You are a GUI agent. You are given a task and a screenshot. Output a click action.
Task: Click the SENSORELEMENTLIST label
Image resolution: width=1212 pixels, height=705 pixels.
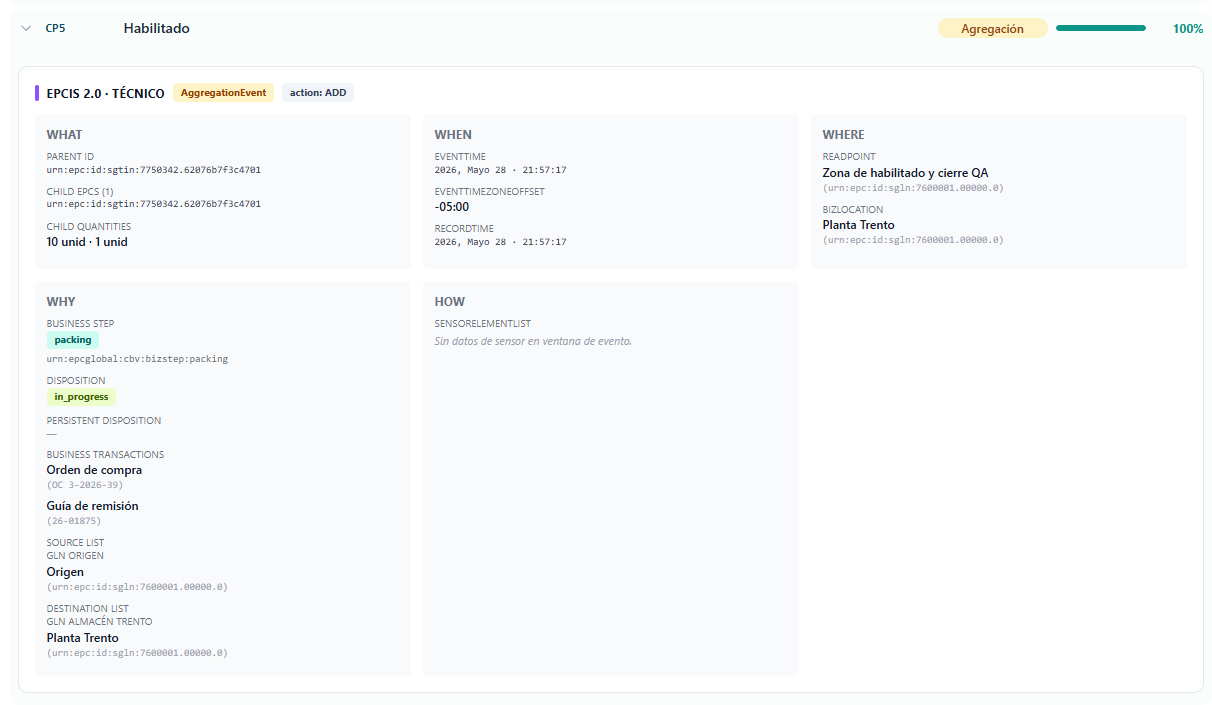482,324
